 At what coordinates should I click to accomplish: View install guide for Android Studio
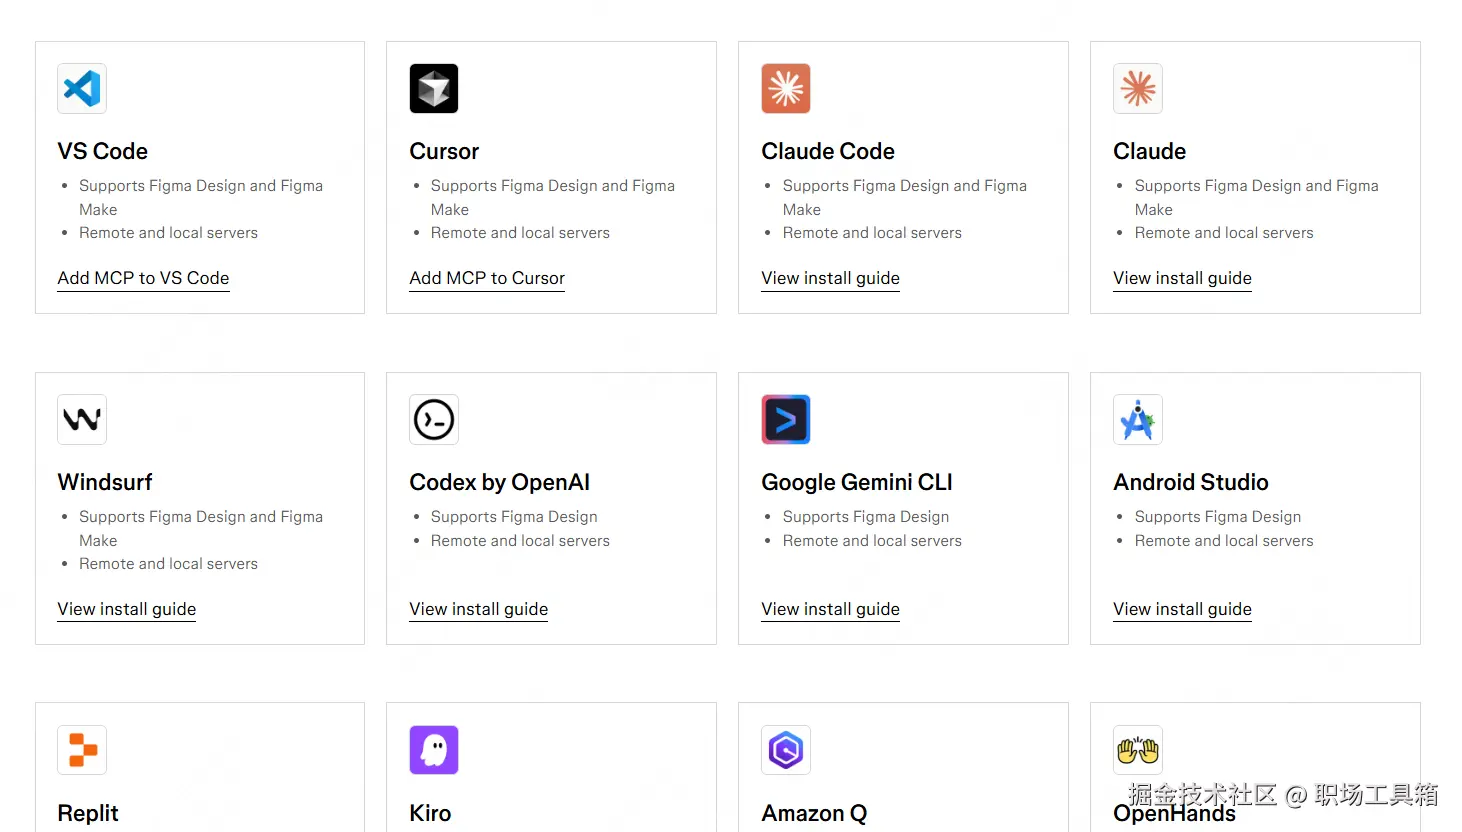pyautogui.click(x=1182, y=609)
